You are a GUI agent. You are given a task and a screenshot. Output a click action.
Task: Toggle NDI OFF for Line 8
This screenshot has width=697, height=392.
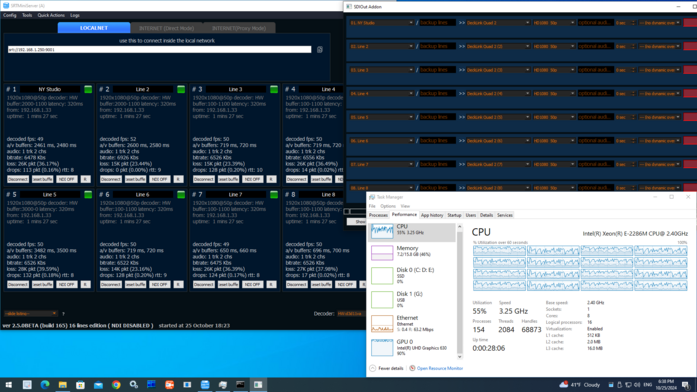click(x=345, y=284)
